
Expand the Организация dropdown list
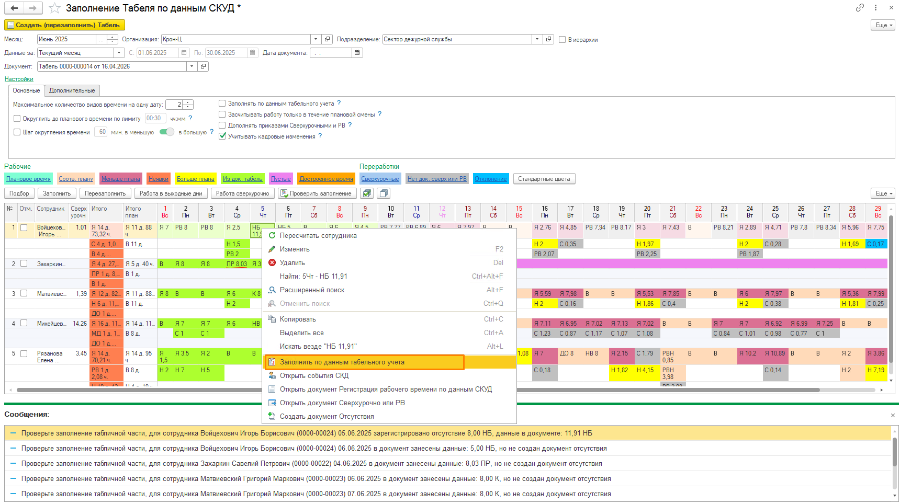pyautogui.click(x=315, y=39)
